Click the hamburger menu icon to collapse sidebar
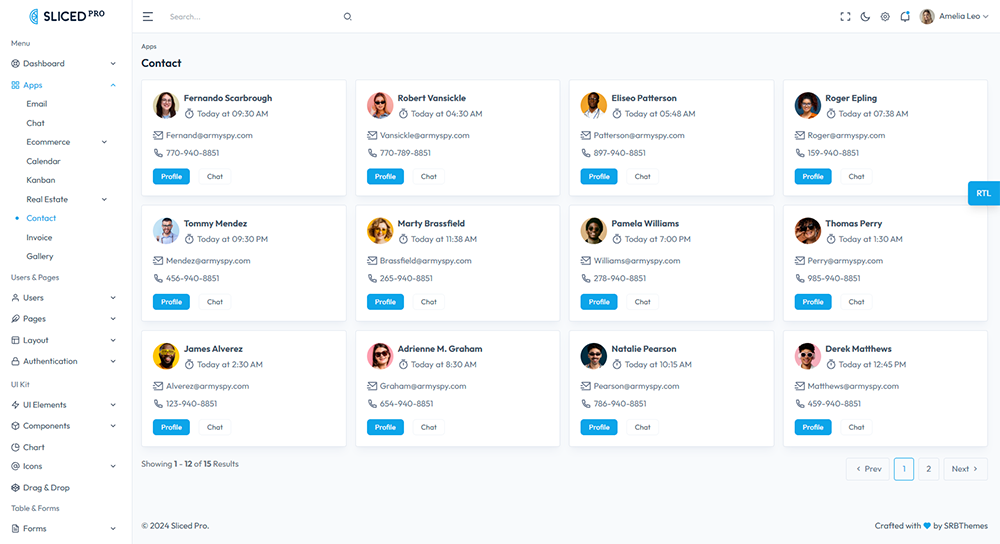 [148, 17]
